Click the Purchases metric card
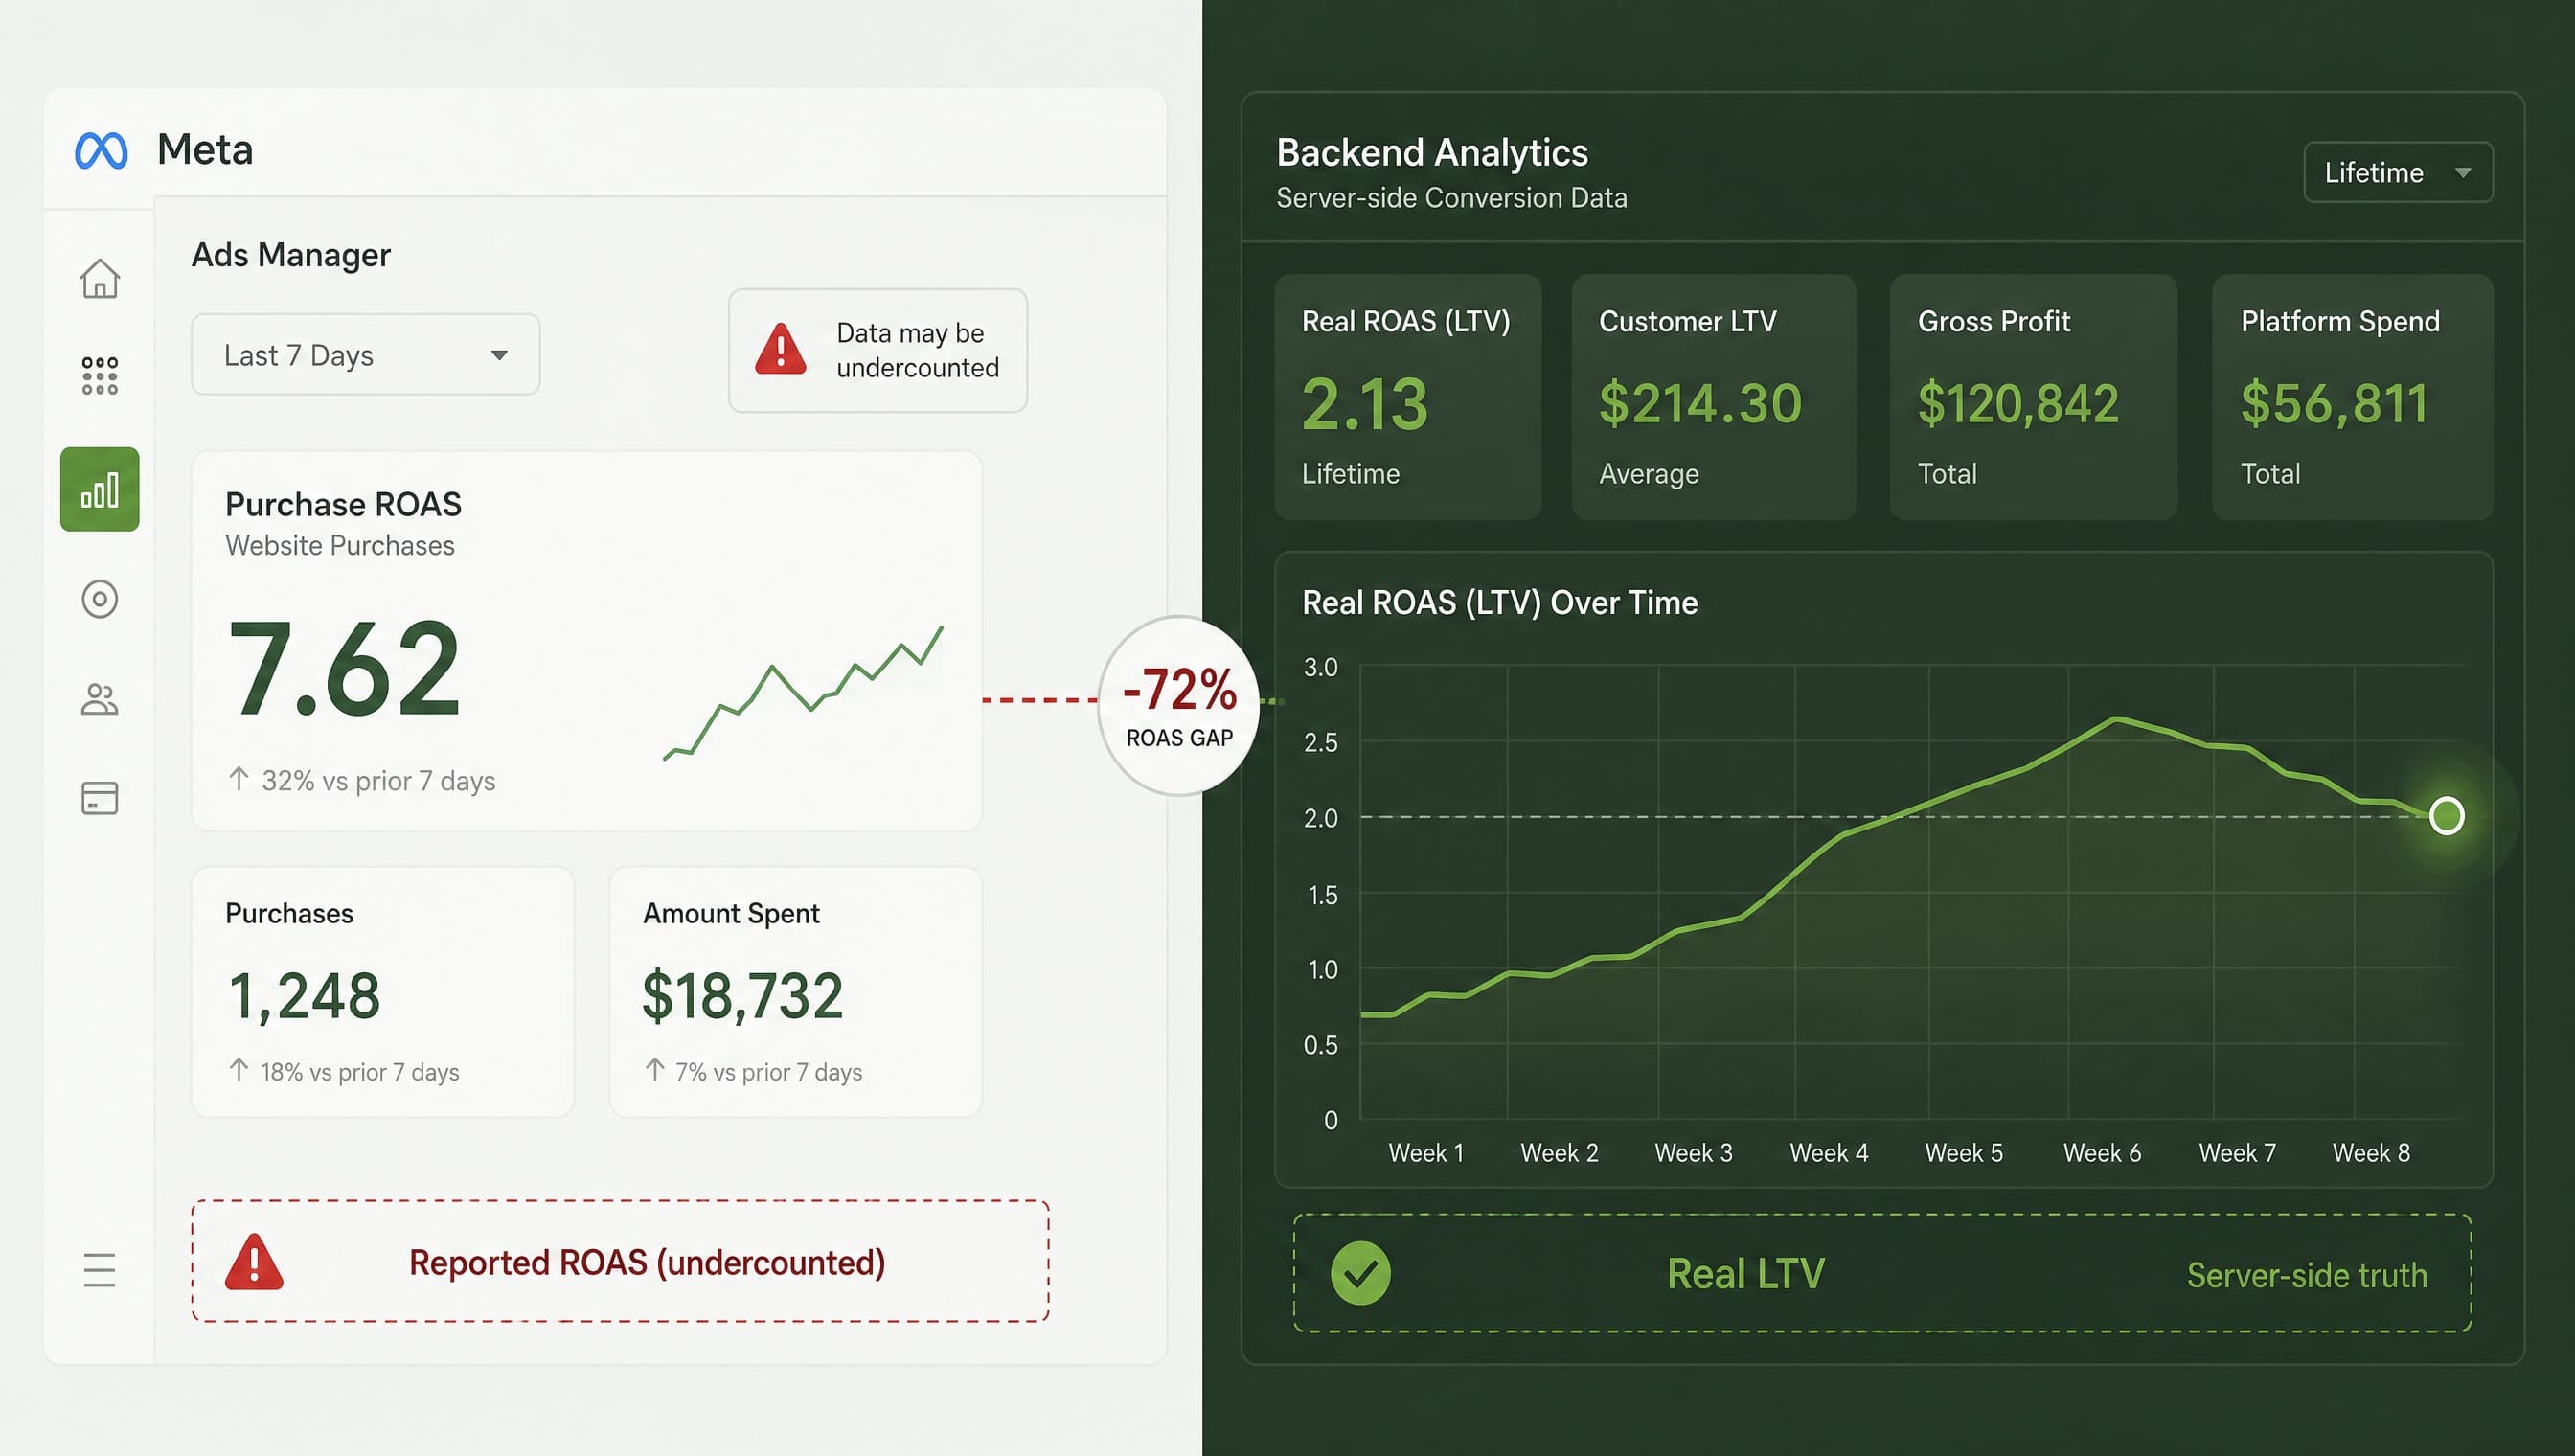The image size is (2575, 1456). 383,992
